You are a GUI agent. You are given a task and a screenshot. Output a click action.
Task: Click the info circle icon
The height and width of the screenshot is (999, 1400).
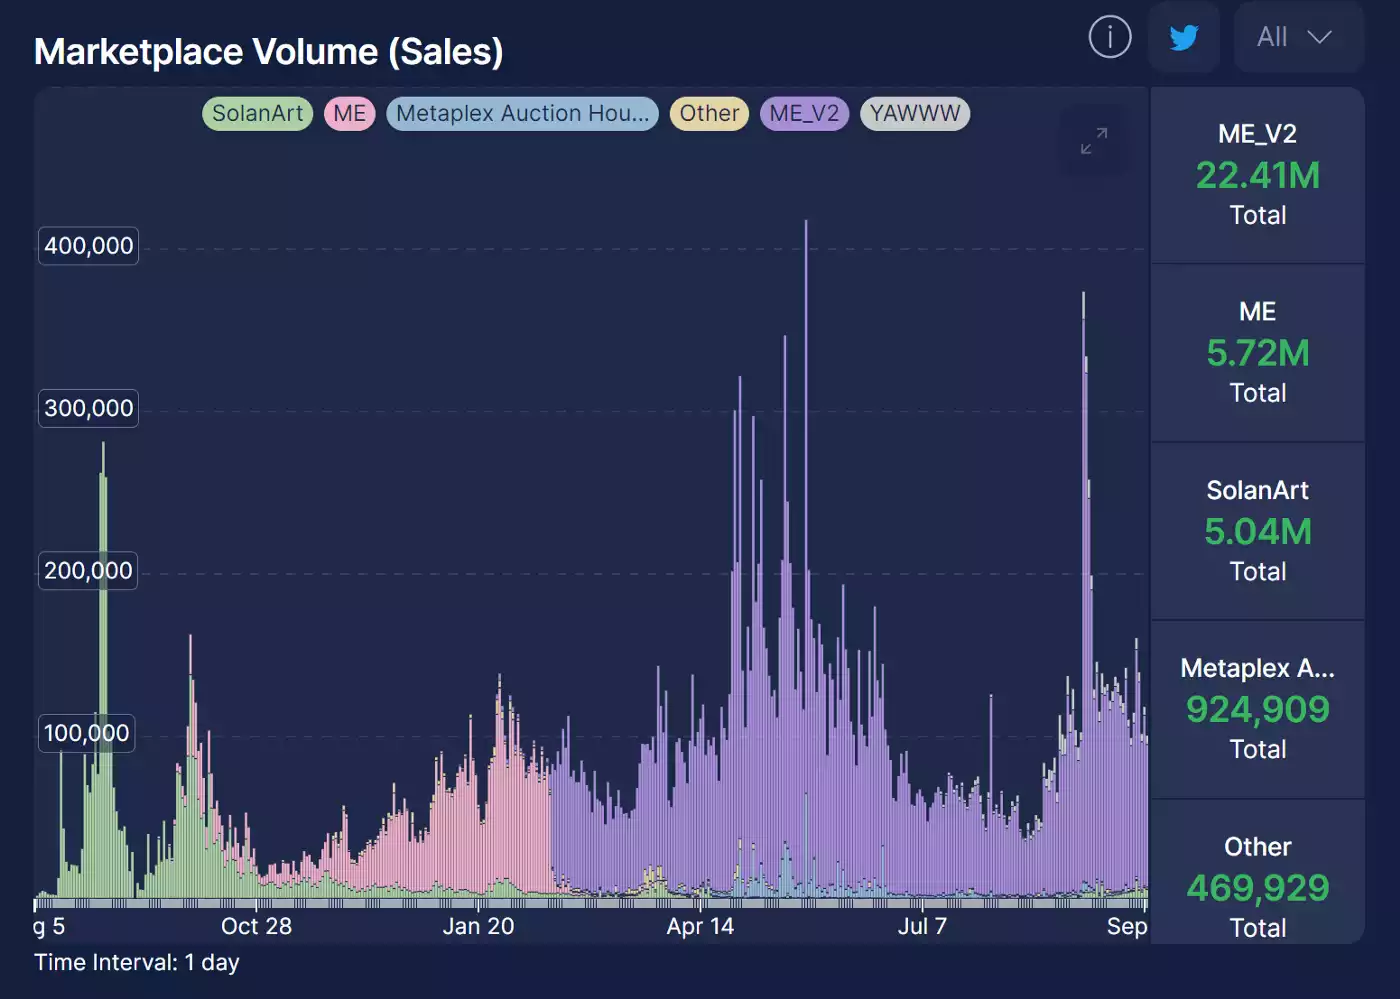pos(1109,38)
